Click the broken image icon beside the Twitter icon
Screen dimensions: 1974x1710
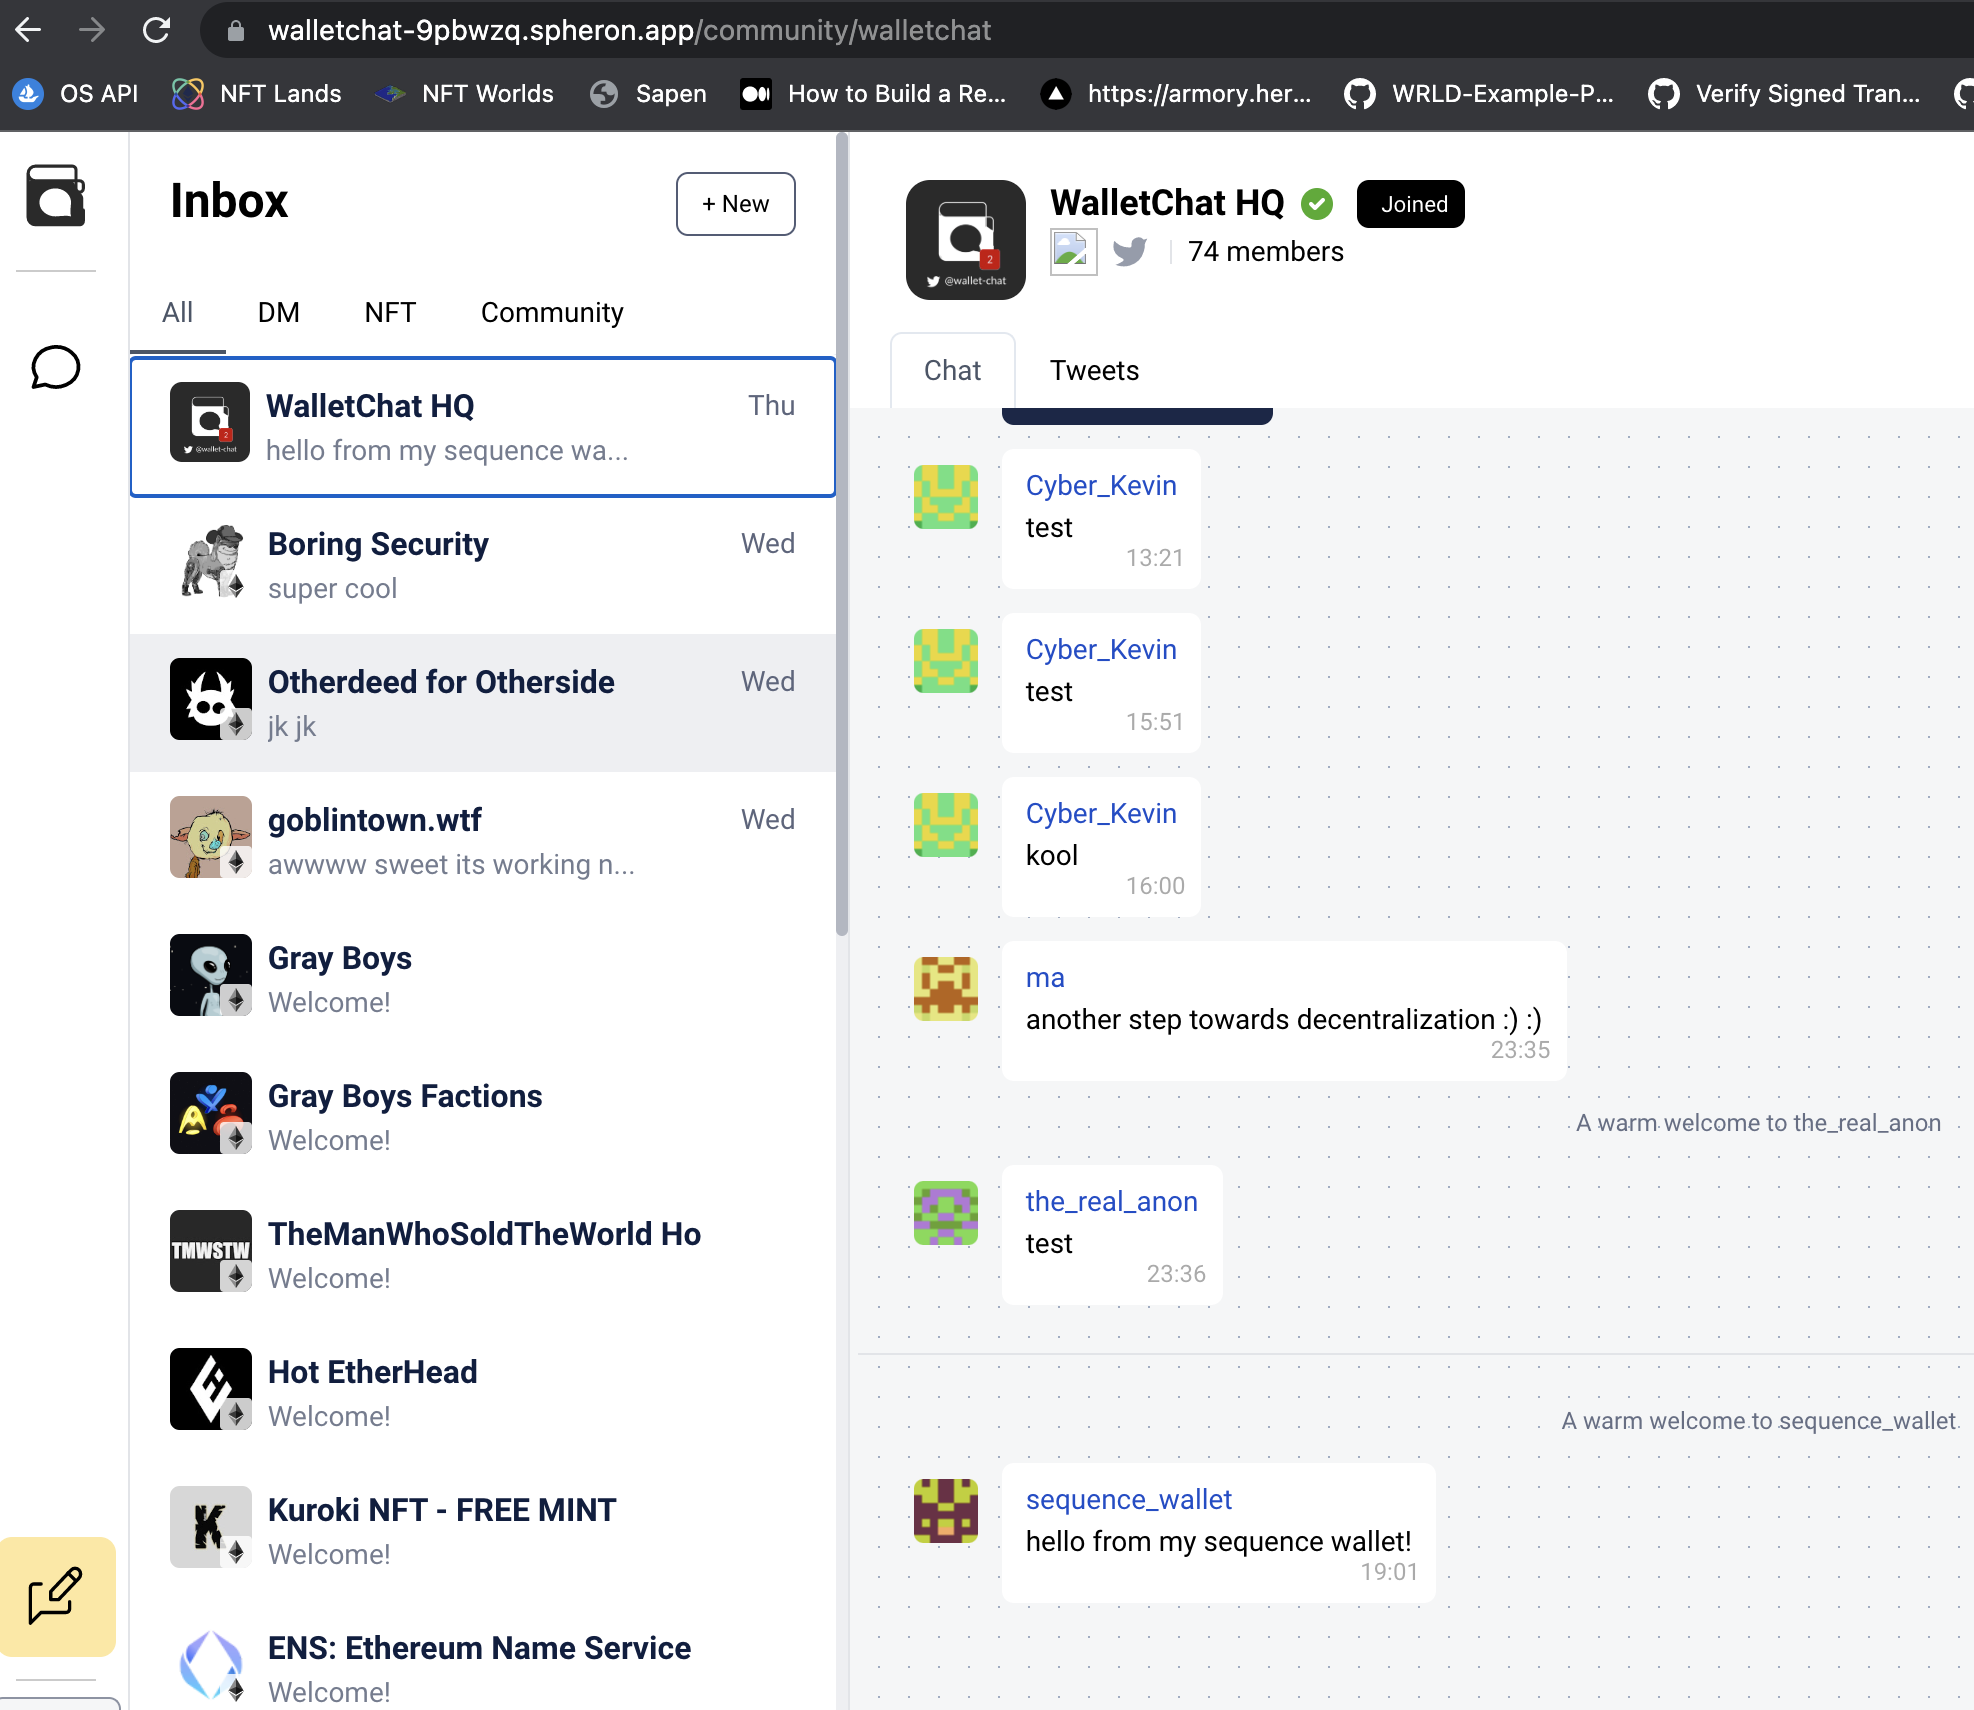click(1073, 252)
